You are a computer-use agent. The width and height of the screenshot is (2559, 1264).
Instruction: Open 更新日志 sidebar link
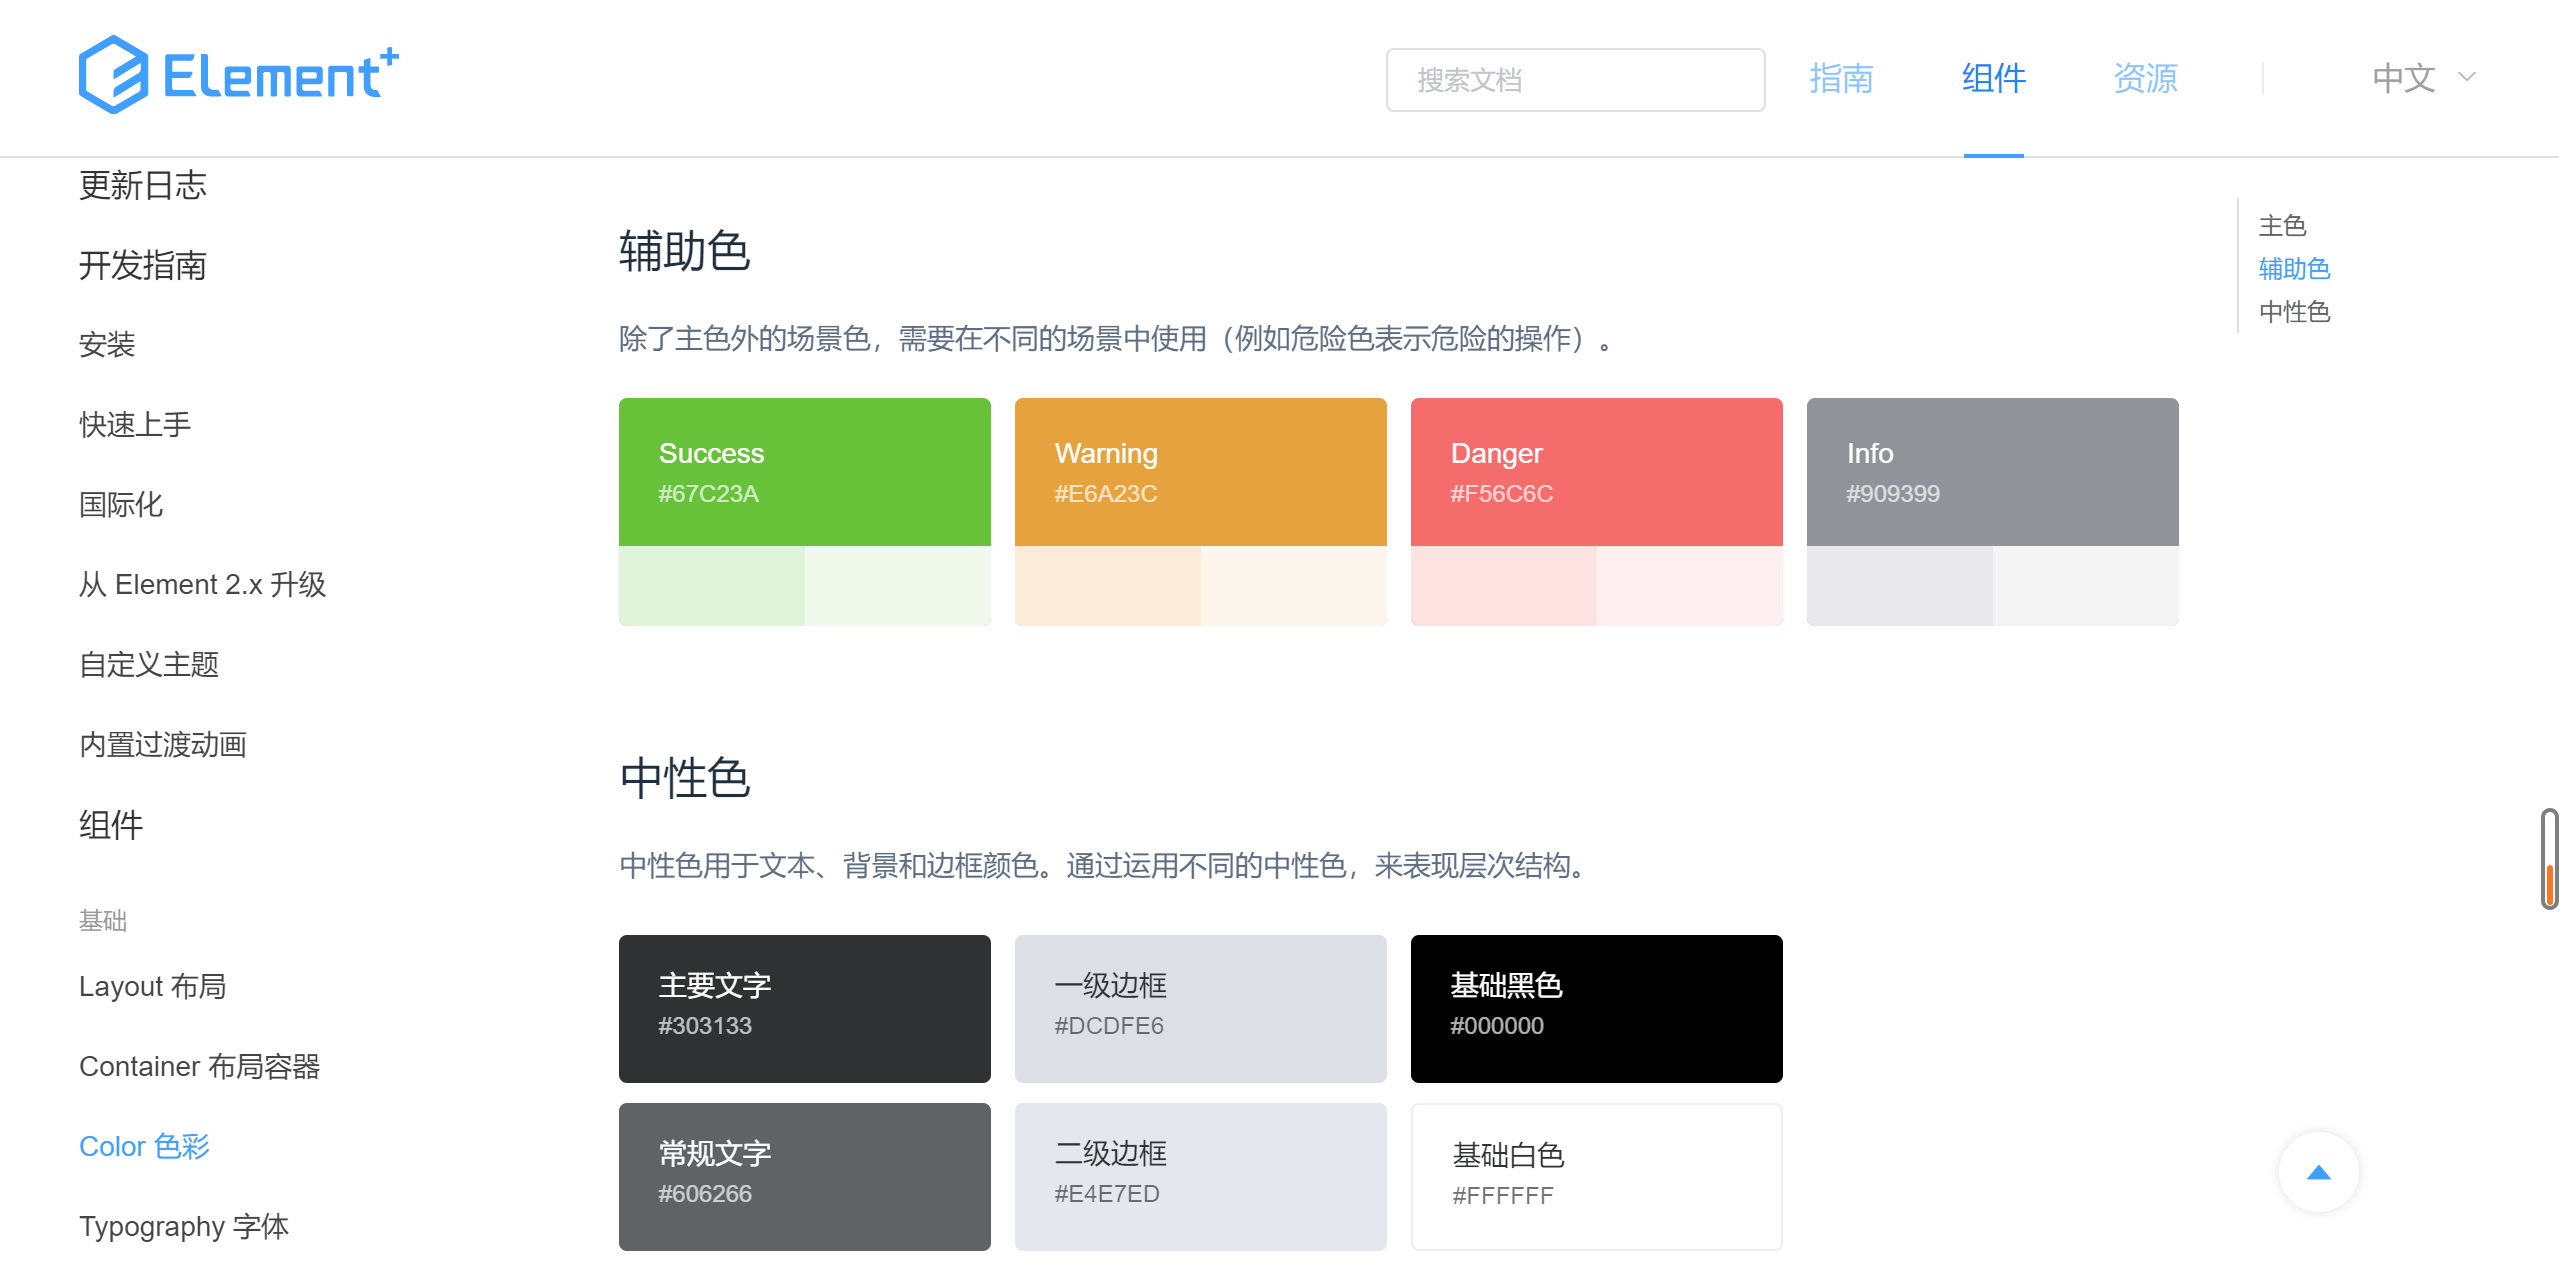[143, 185]
